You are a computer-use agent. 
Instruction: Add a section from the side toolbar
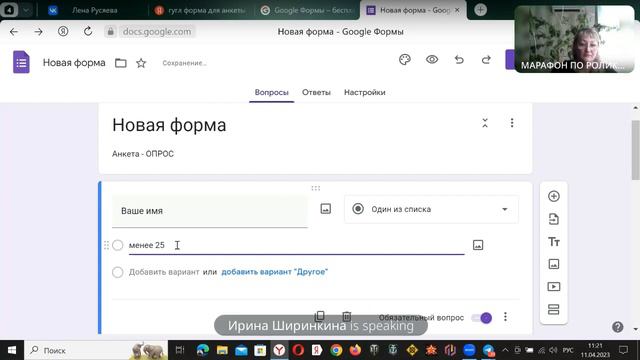(553, 309)
